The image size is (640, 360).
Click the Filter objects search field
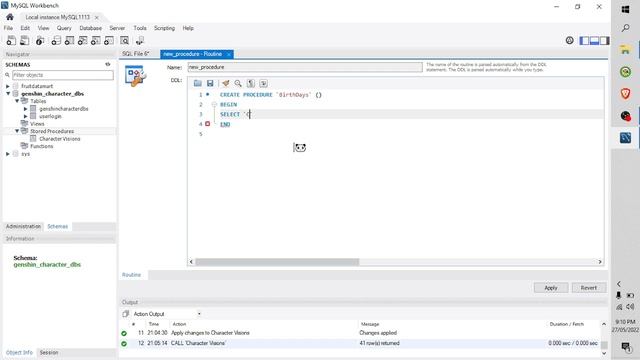[x=62, y=75]
